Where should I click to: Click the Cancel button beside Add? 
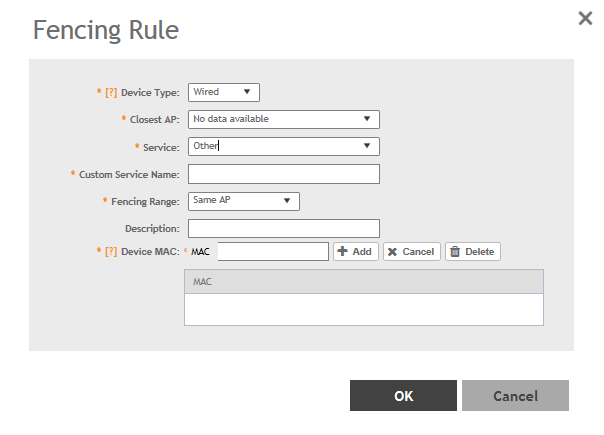coord(412,252)
